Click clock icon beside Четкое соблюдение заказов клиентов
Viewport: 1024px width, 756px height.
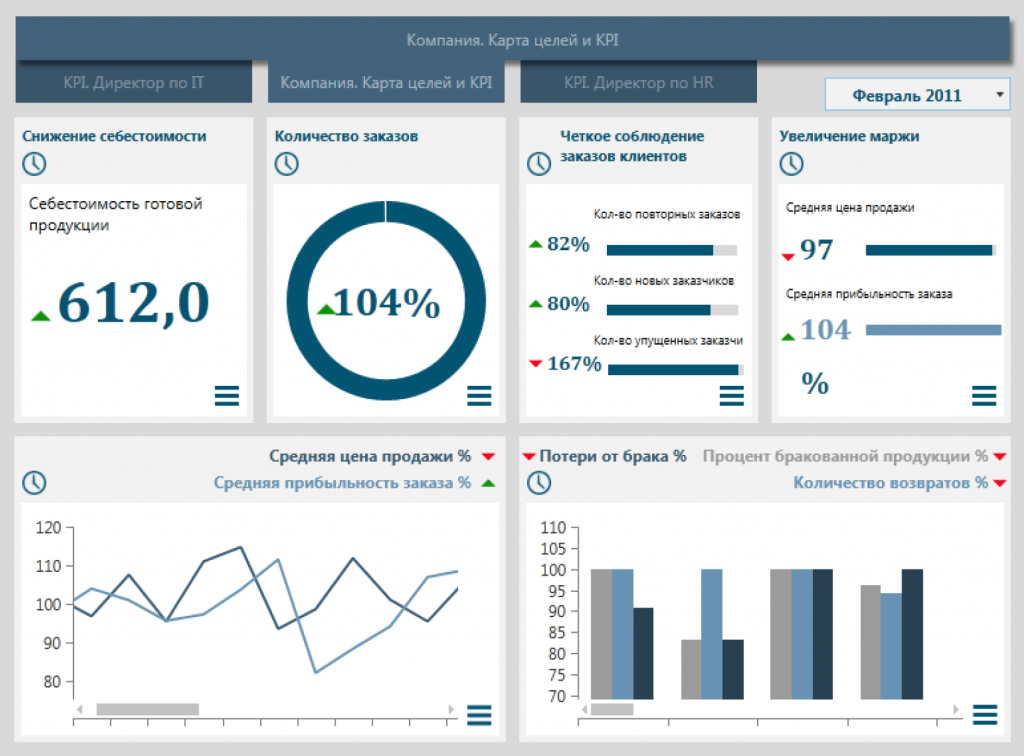click(539, 163)
